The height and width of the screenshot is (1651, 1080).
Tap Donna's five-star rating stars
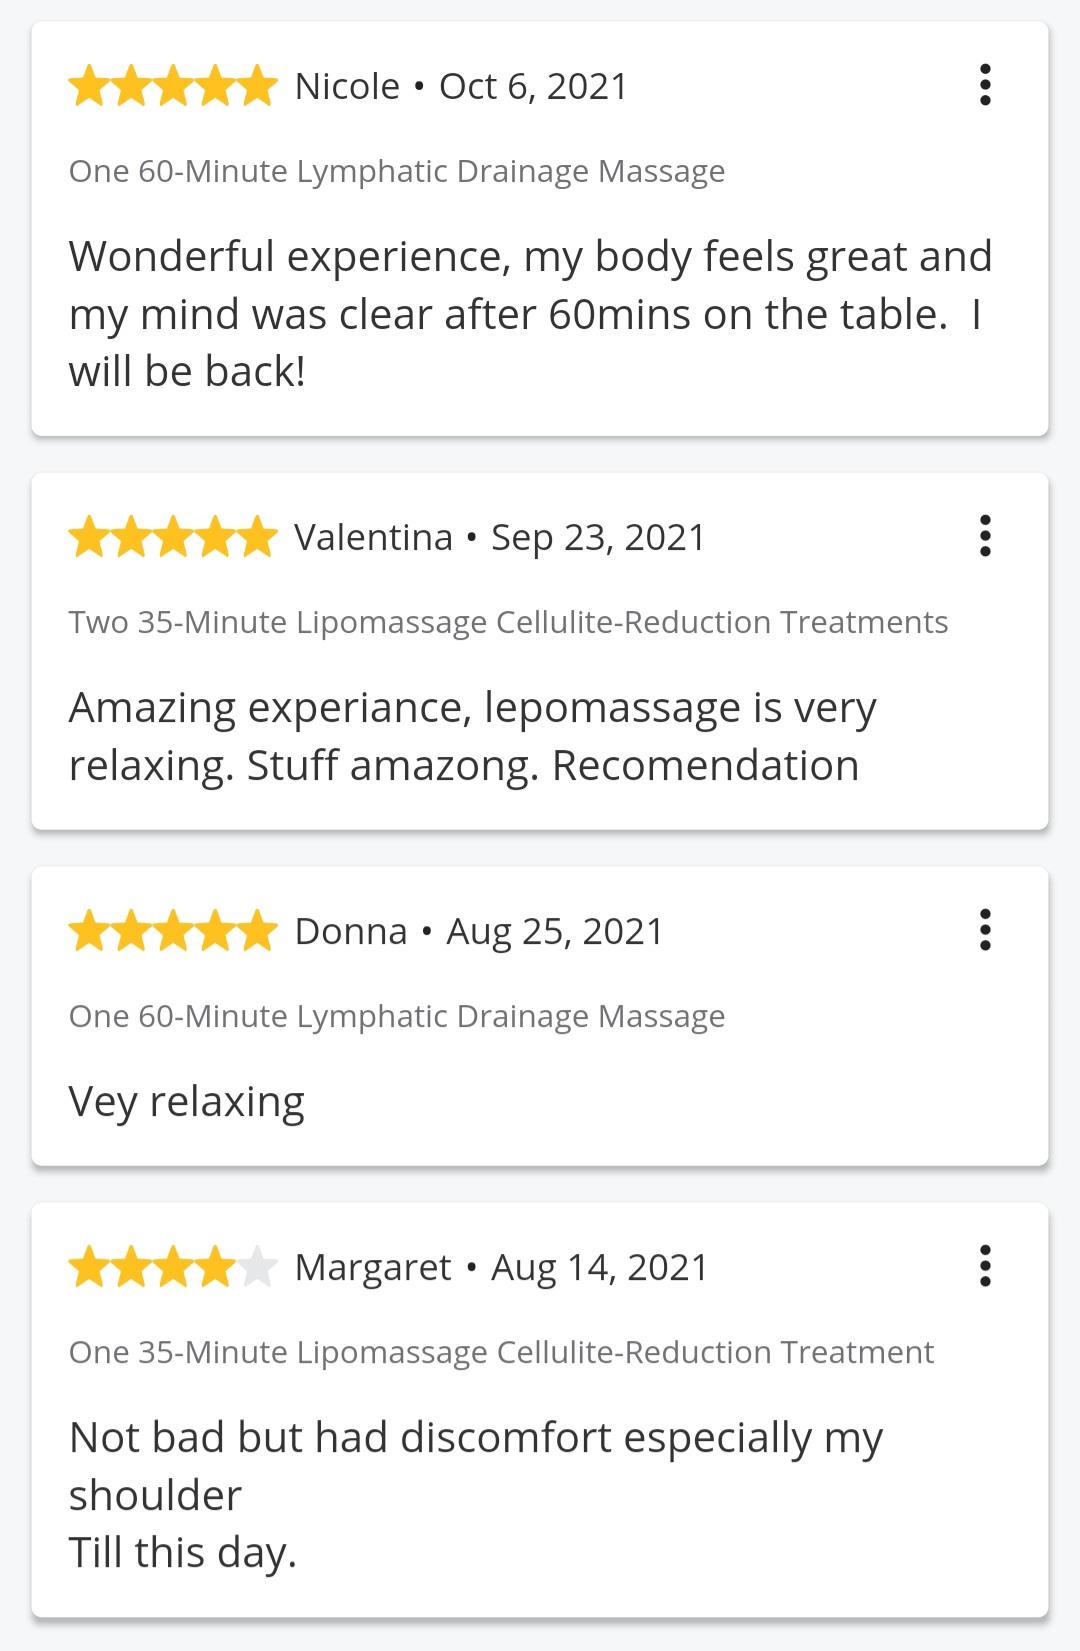[x=173, y=931]
